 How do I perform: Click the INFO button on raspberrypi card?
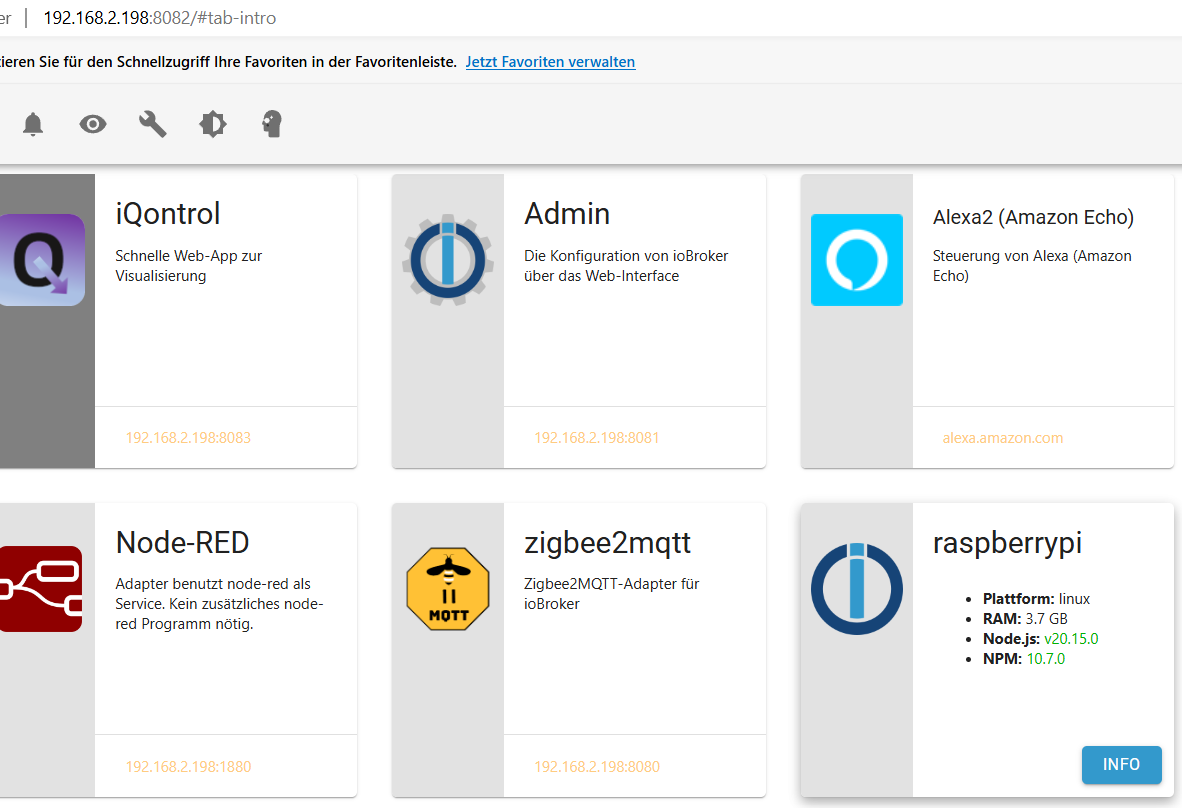(1122, 764)
